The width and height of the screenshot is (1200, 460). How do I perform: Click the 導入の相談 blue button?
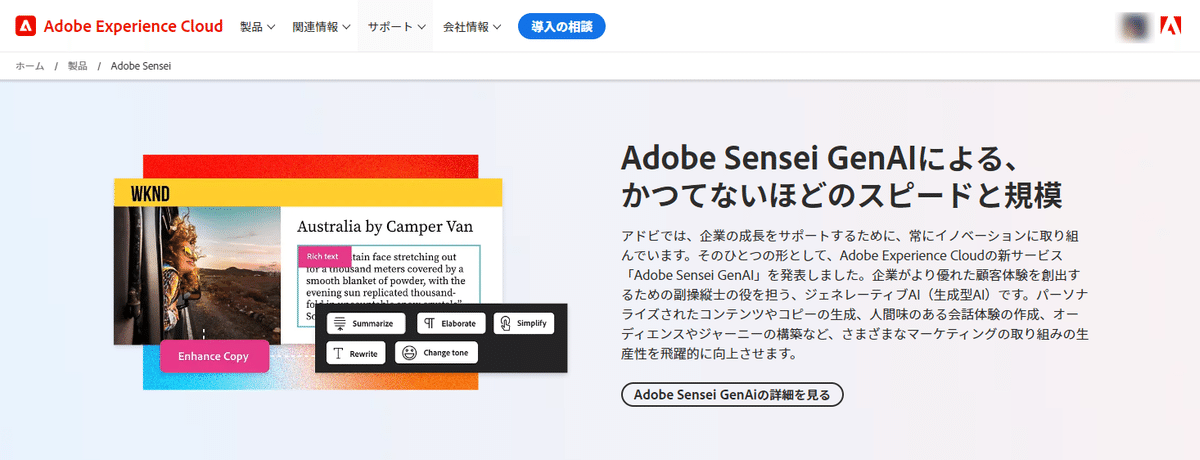coord(562,26)
